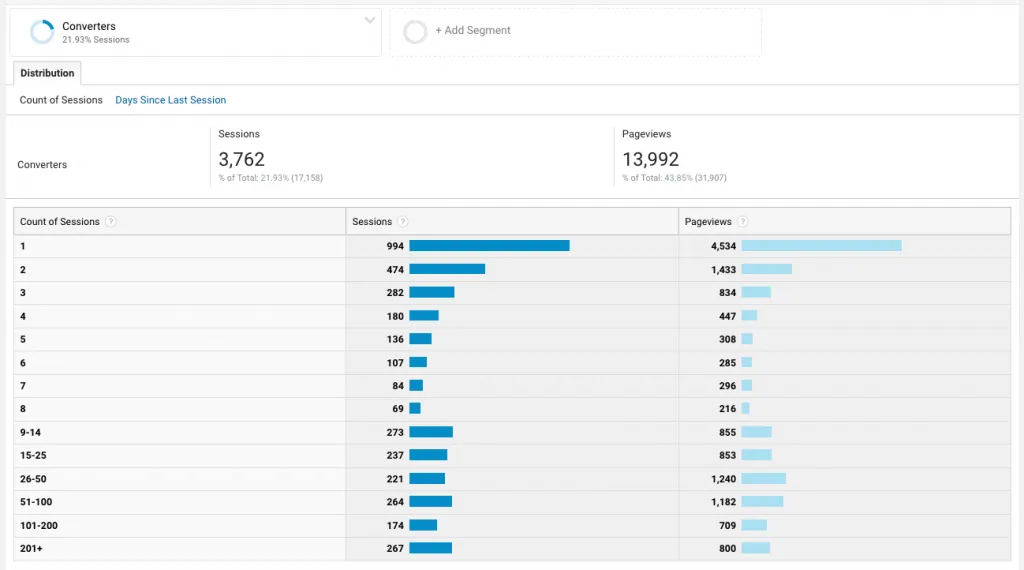
Task: Click the sessions value 84
Action: [x=398, y=386]
